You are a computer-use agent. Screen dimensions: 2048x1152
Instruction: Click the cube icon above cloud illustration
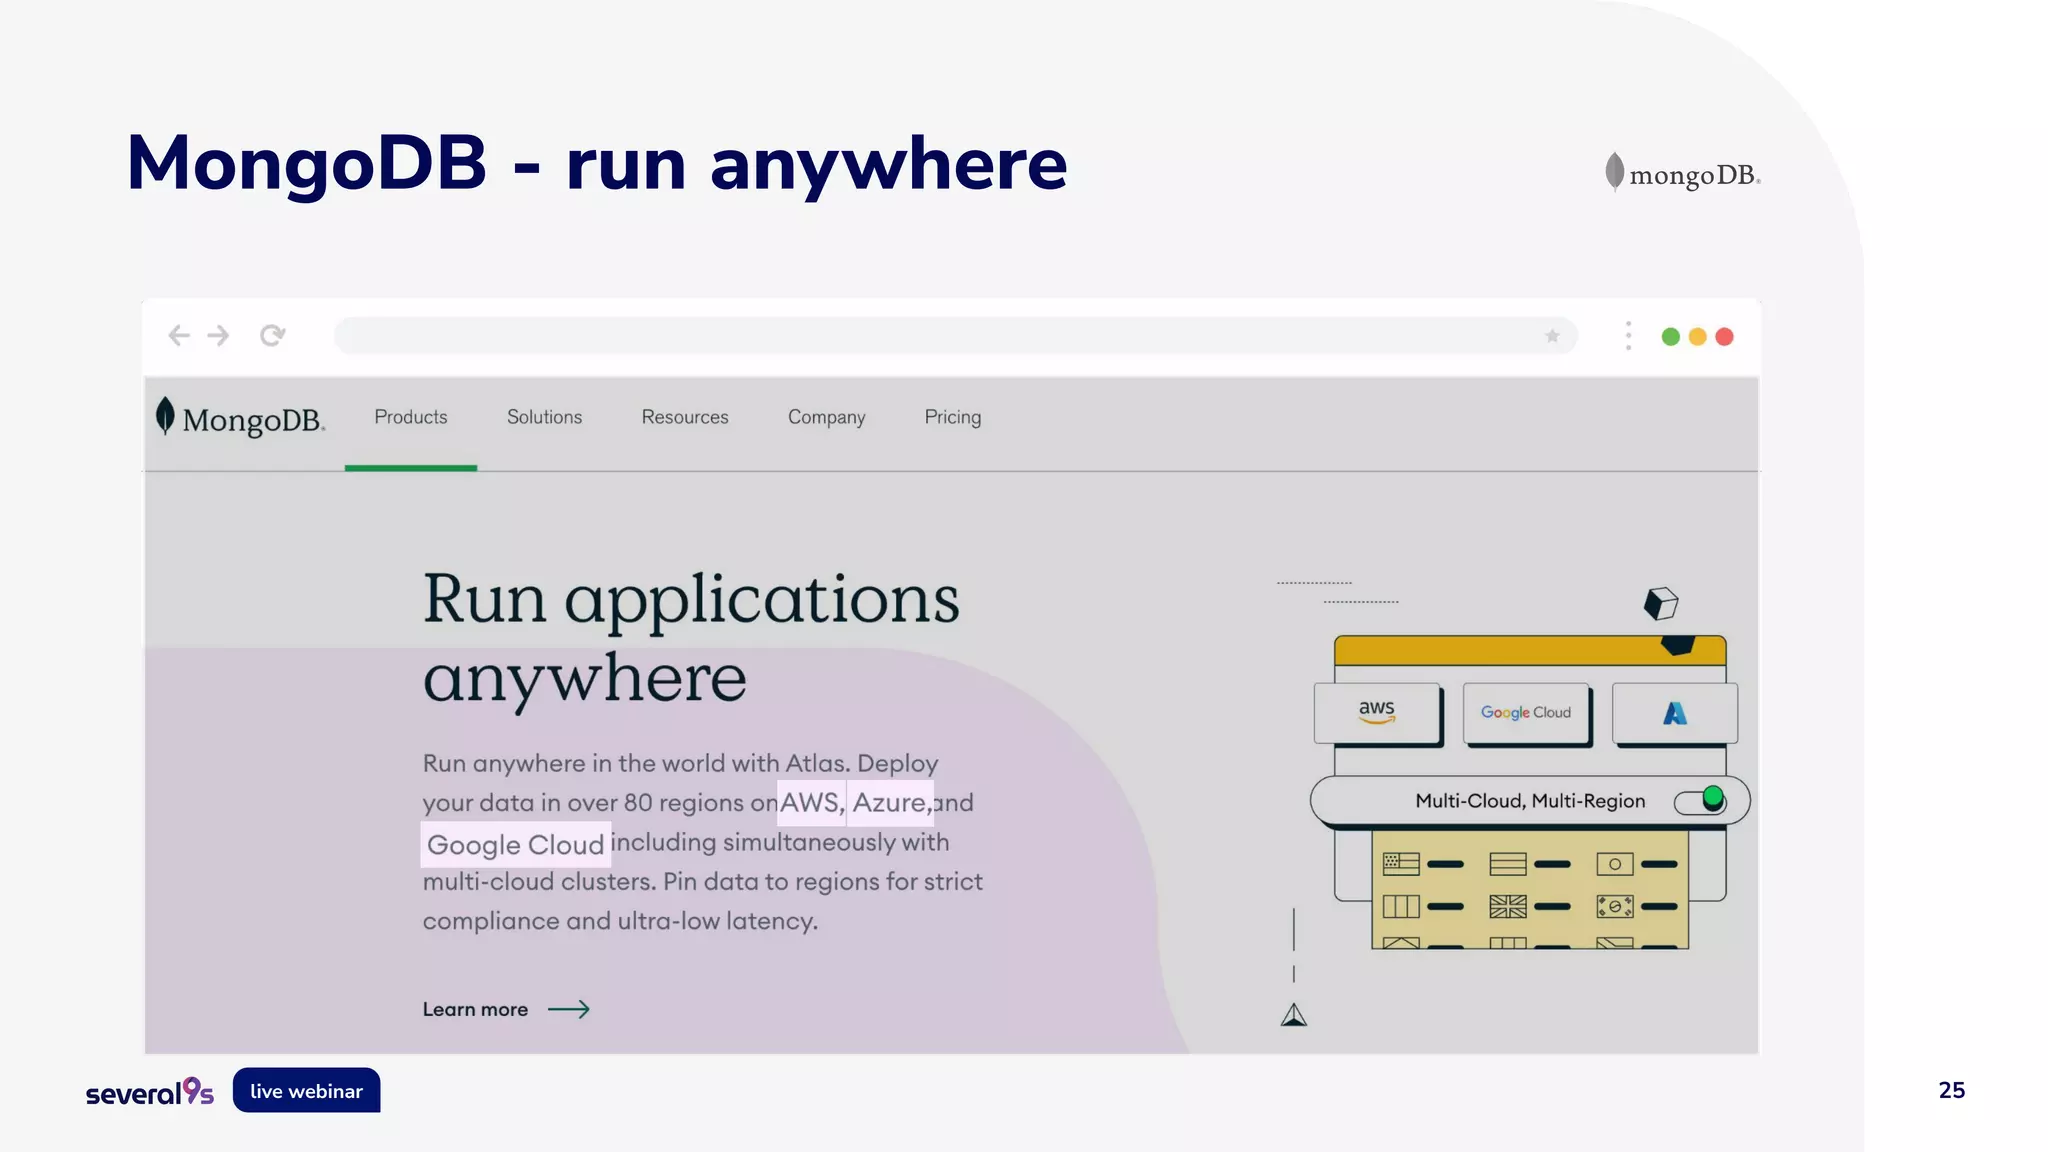(1660, 604)
